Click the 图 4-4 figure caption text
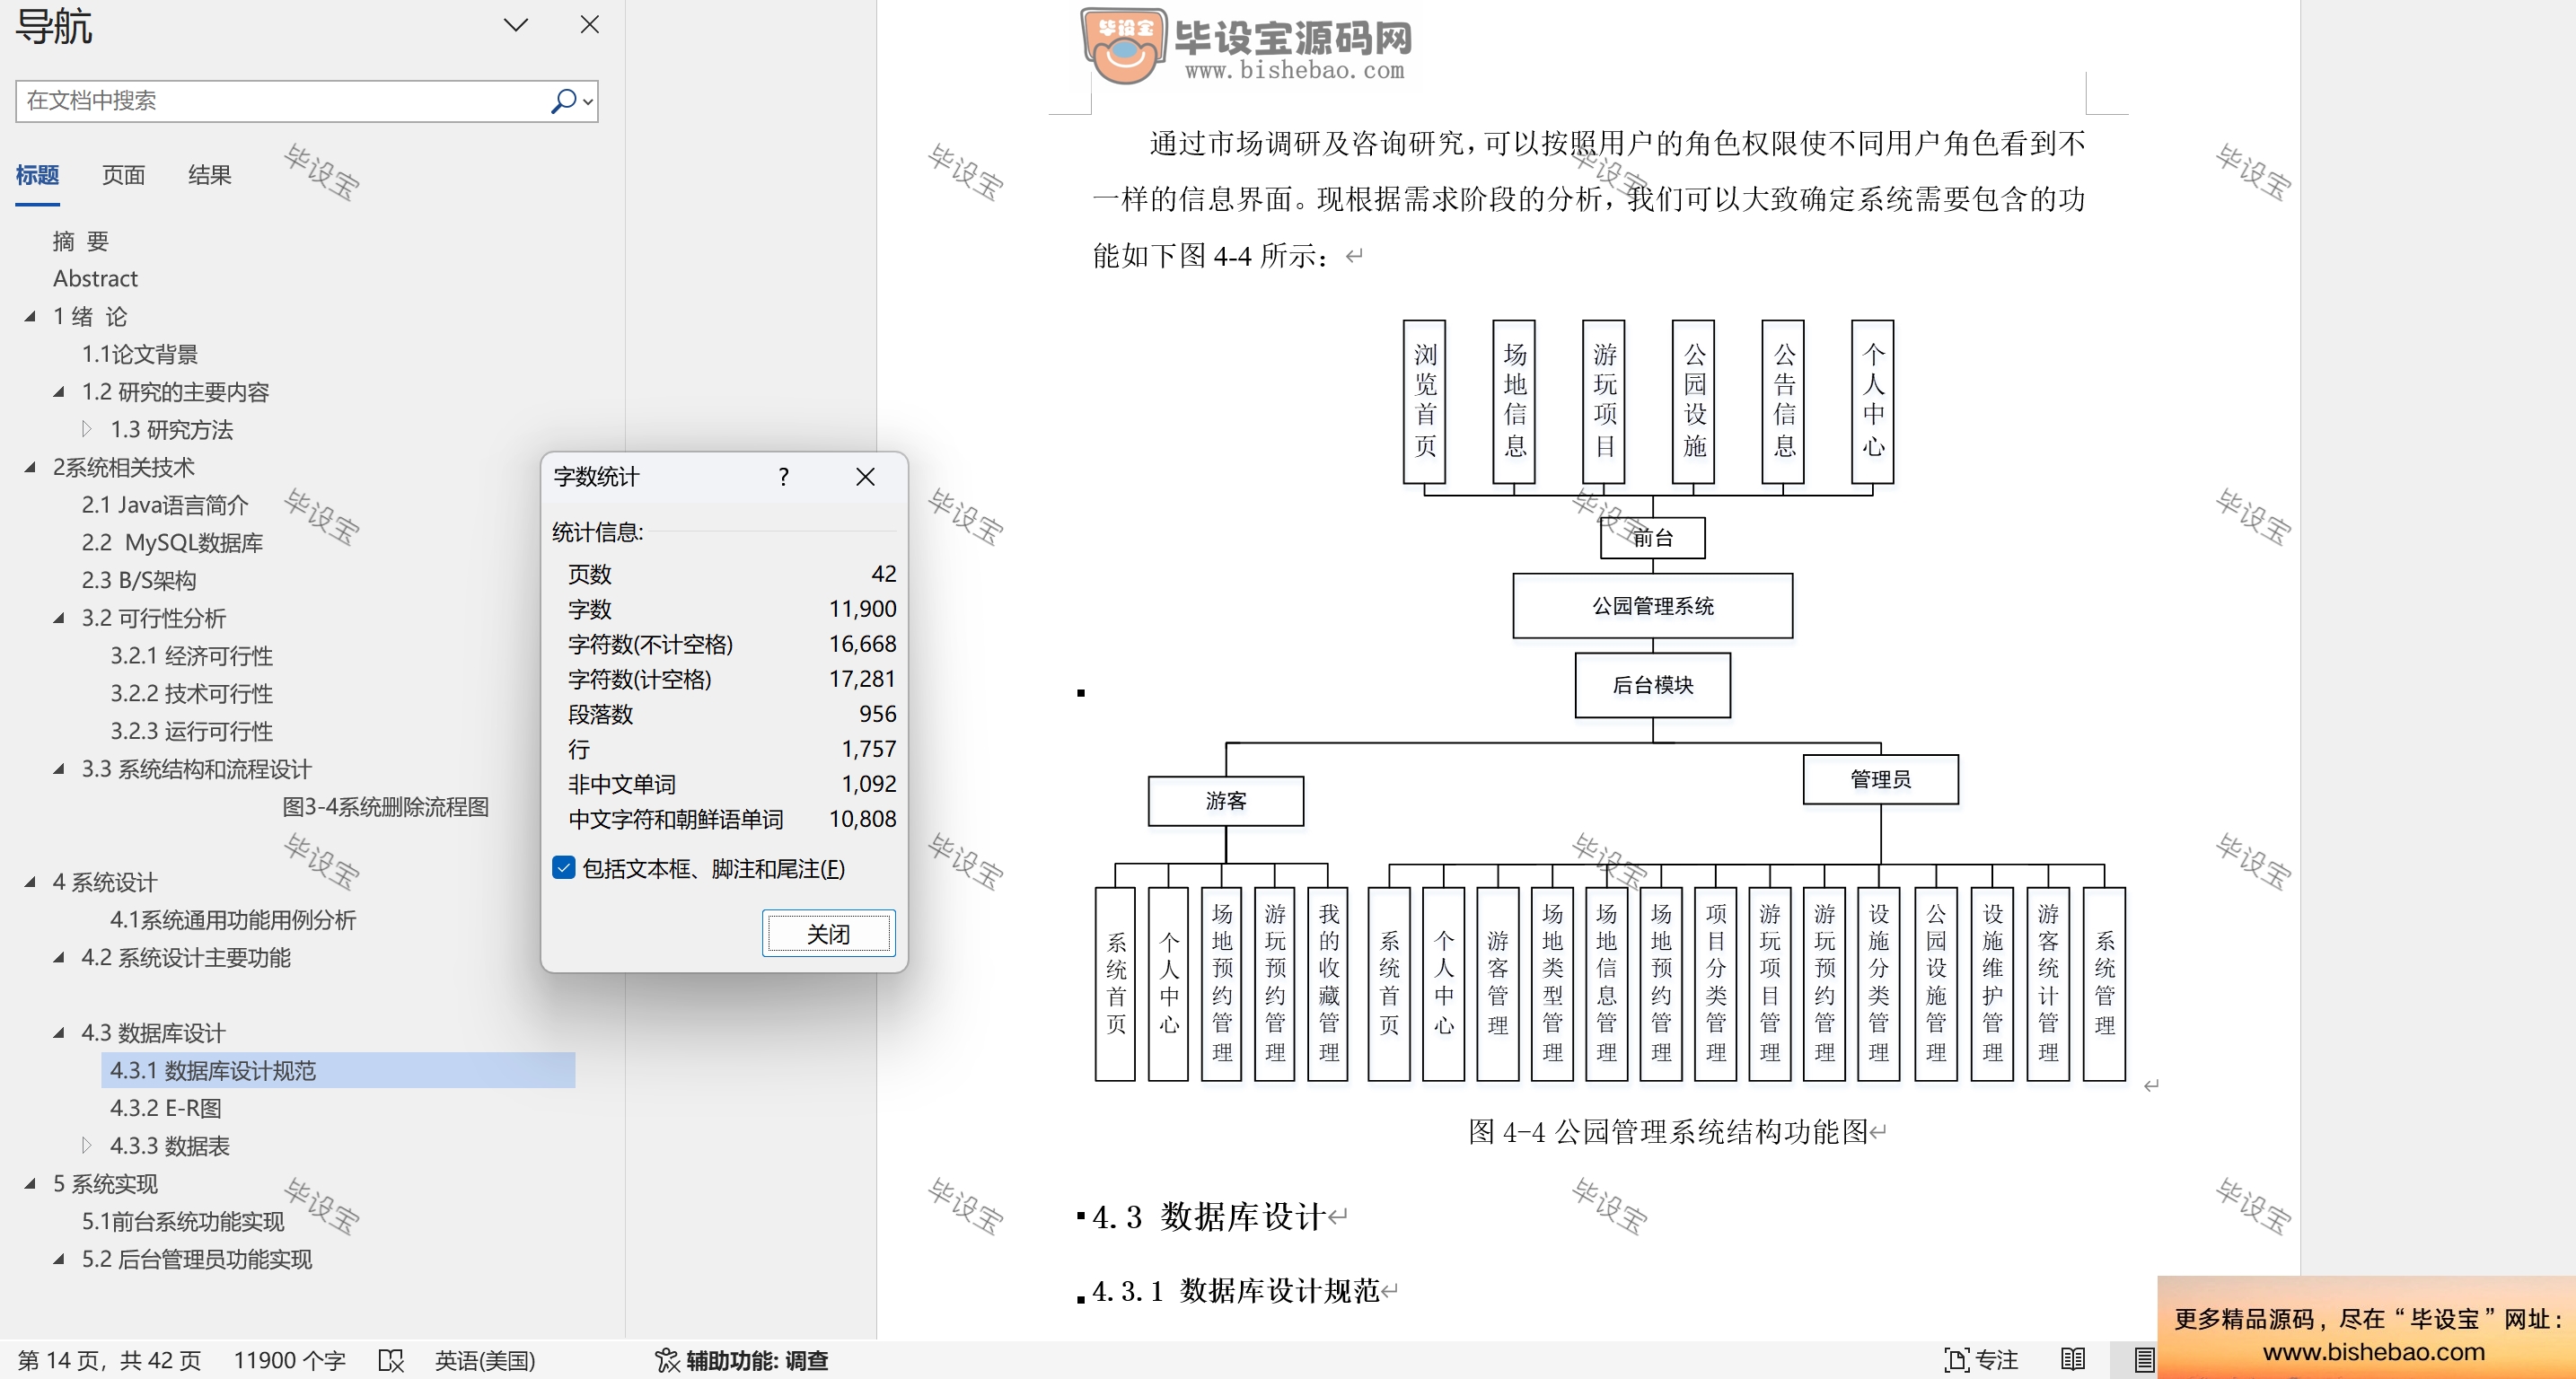 click(x=1668, y=1131)
